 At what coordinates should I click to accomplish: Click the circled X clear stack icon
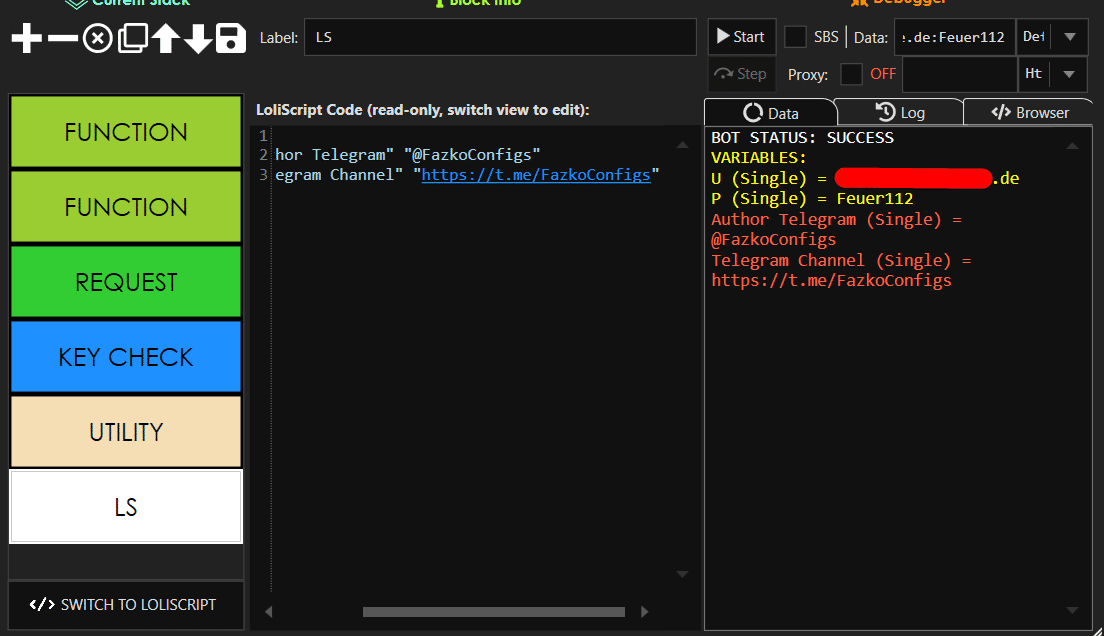[x=96, y=37]
